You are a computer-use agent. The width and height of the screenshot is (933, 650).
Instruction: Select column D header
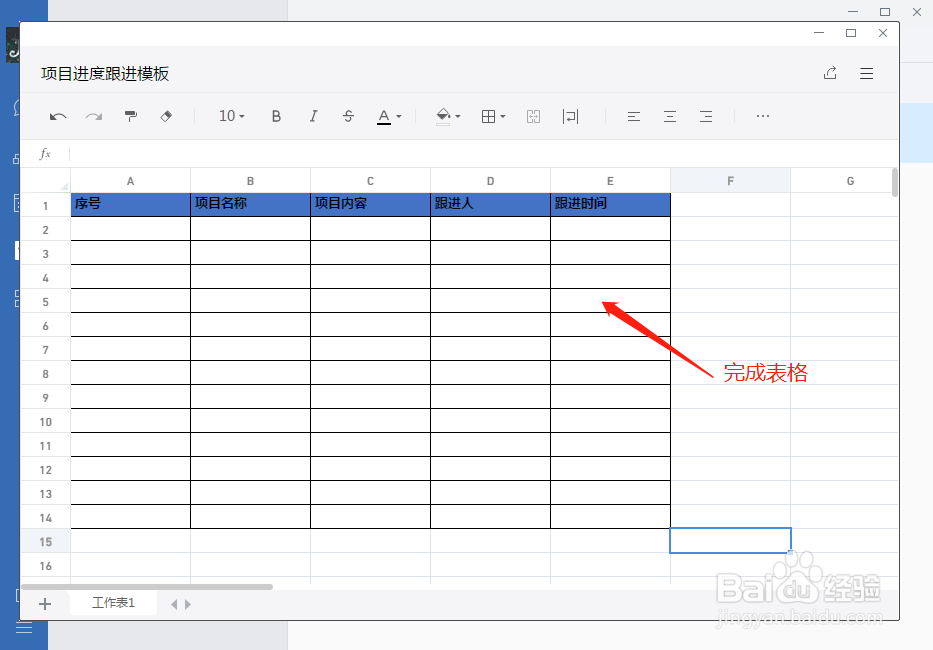[490, 181]
